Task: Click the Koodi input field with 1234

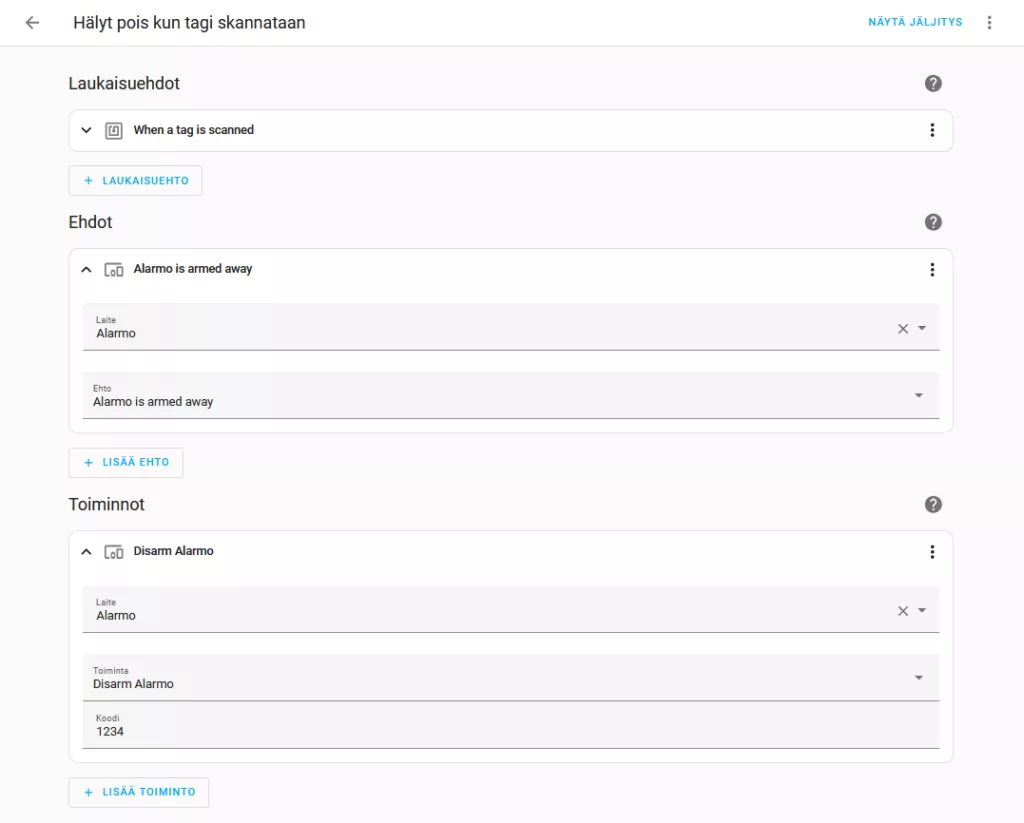Action: (511, 725)
